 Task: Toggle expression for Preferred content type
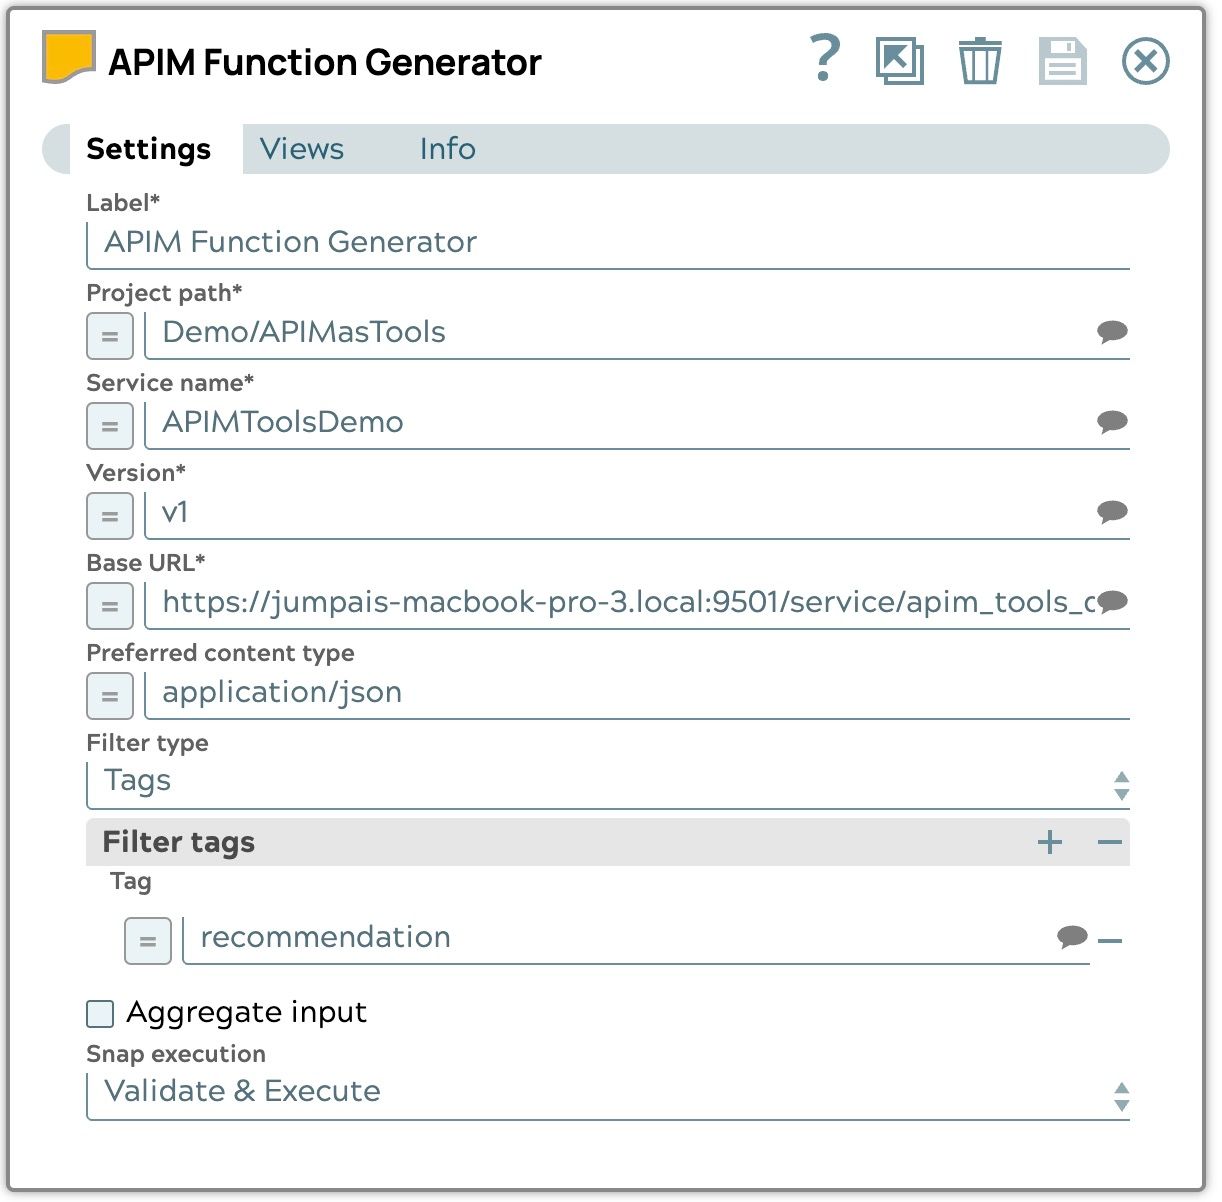pos(110,696)
